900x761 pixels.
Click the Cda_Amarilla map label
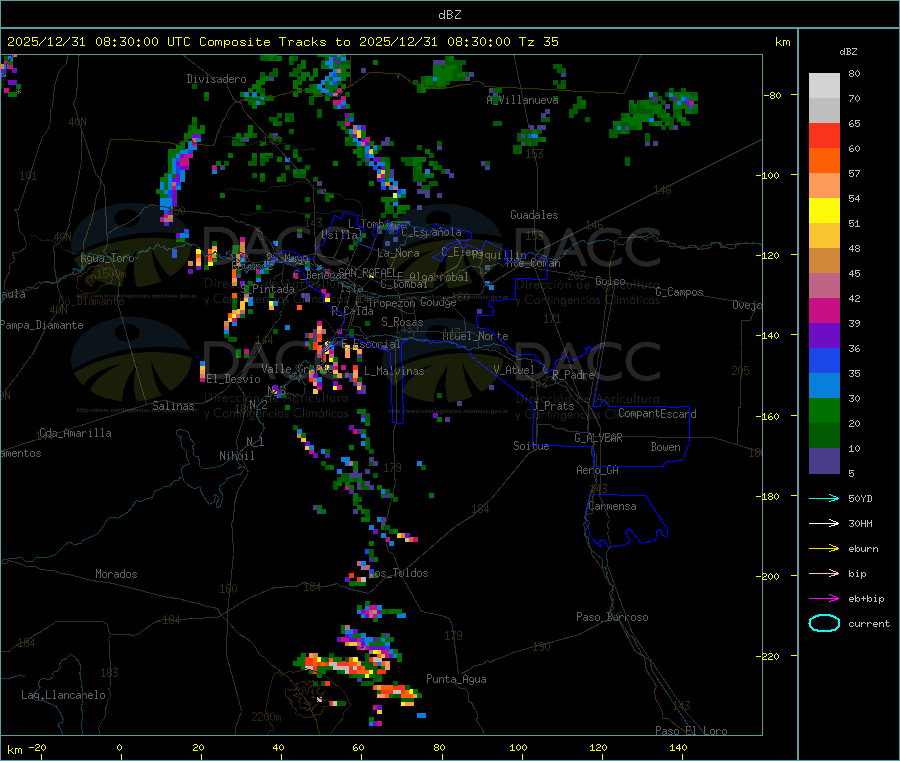point(75,433)
